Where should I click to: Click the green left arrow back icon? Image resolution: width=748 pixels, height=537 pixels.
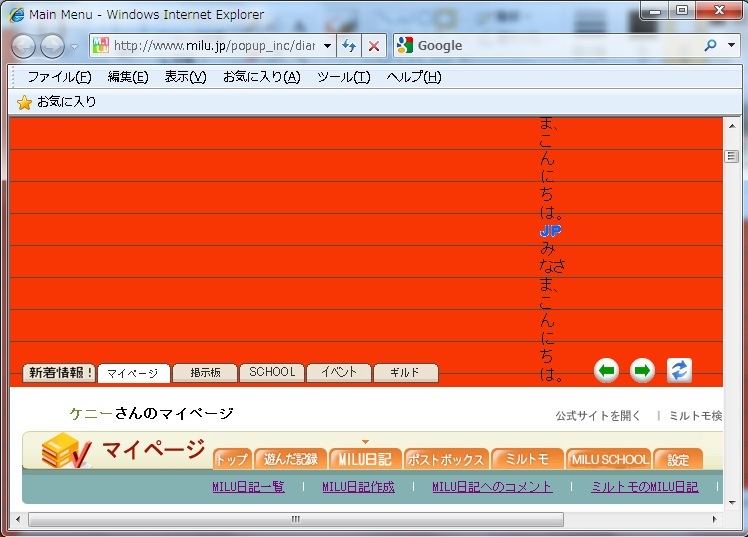point(606,371)
